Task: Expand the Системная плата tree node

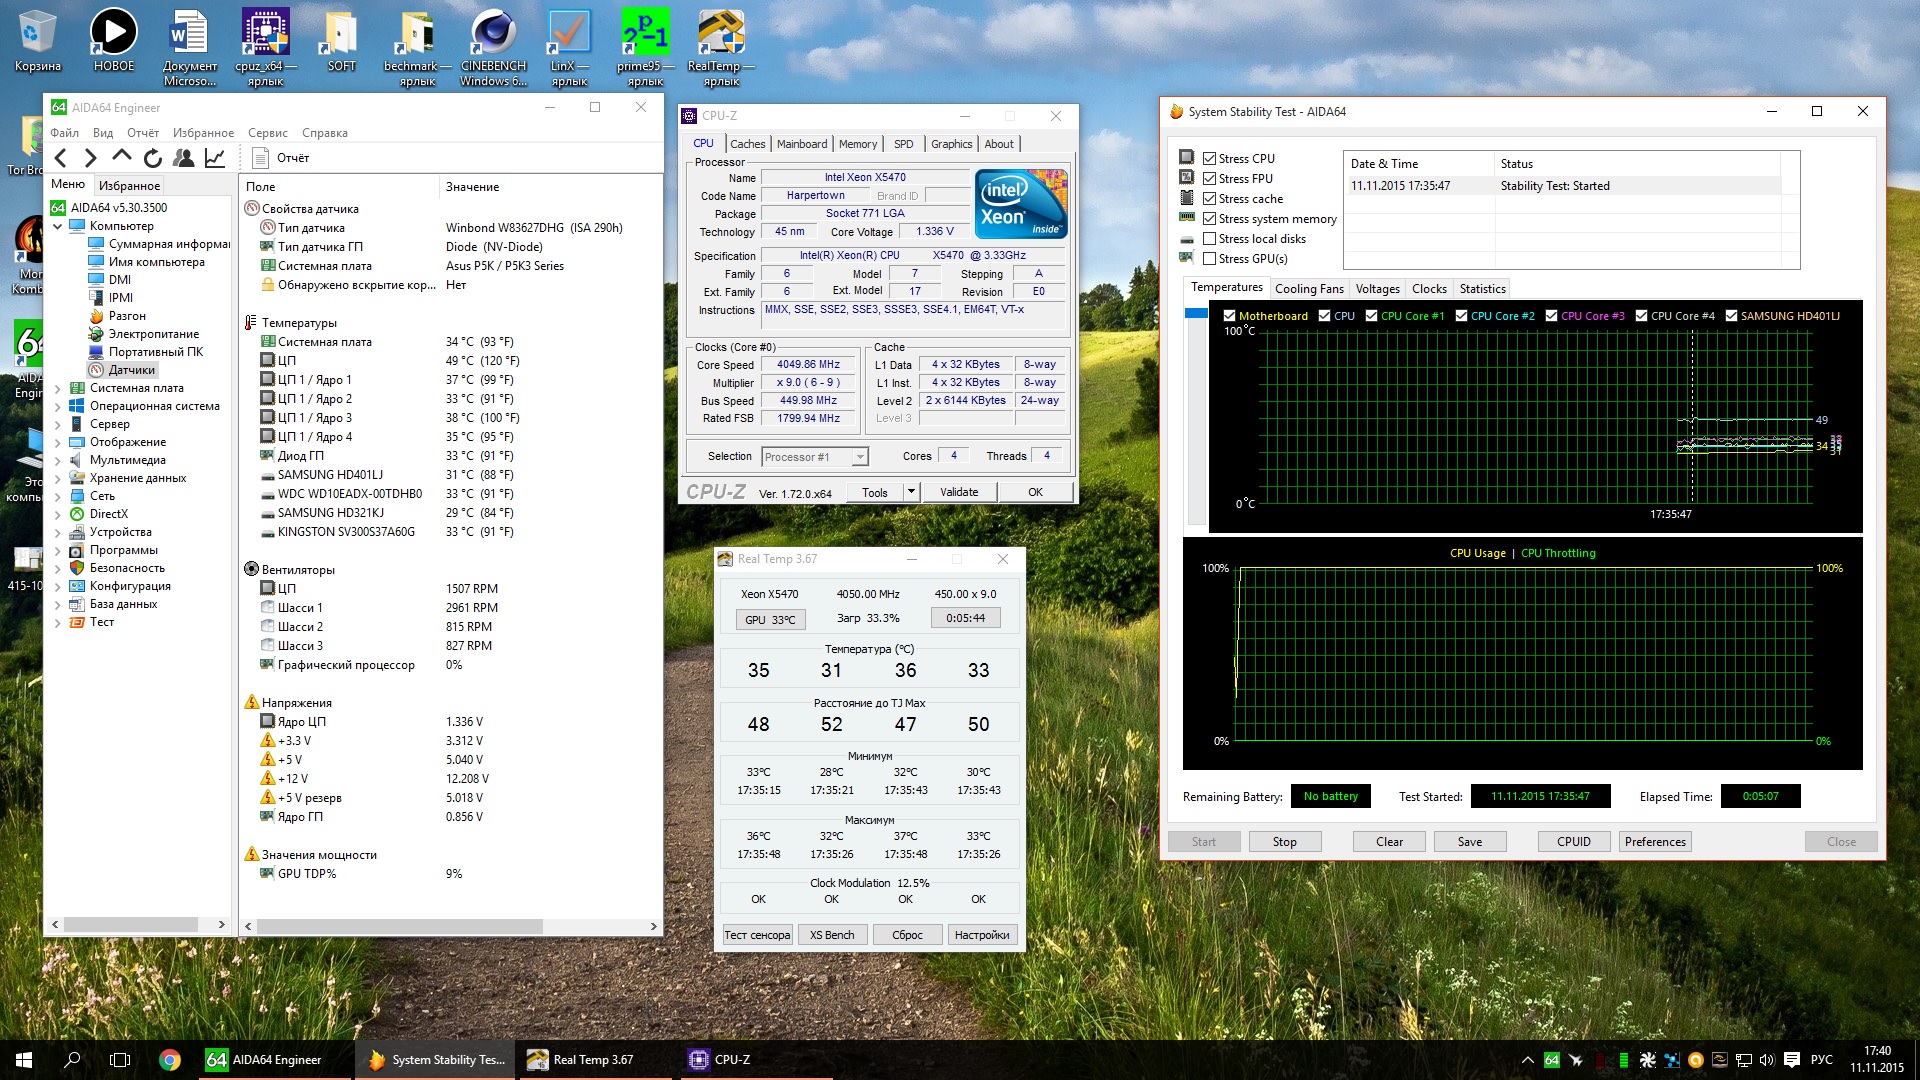Action: [x=58, y=389]
